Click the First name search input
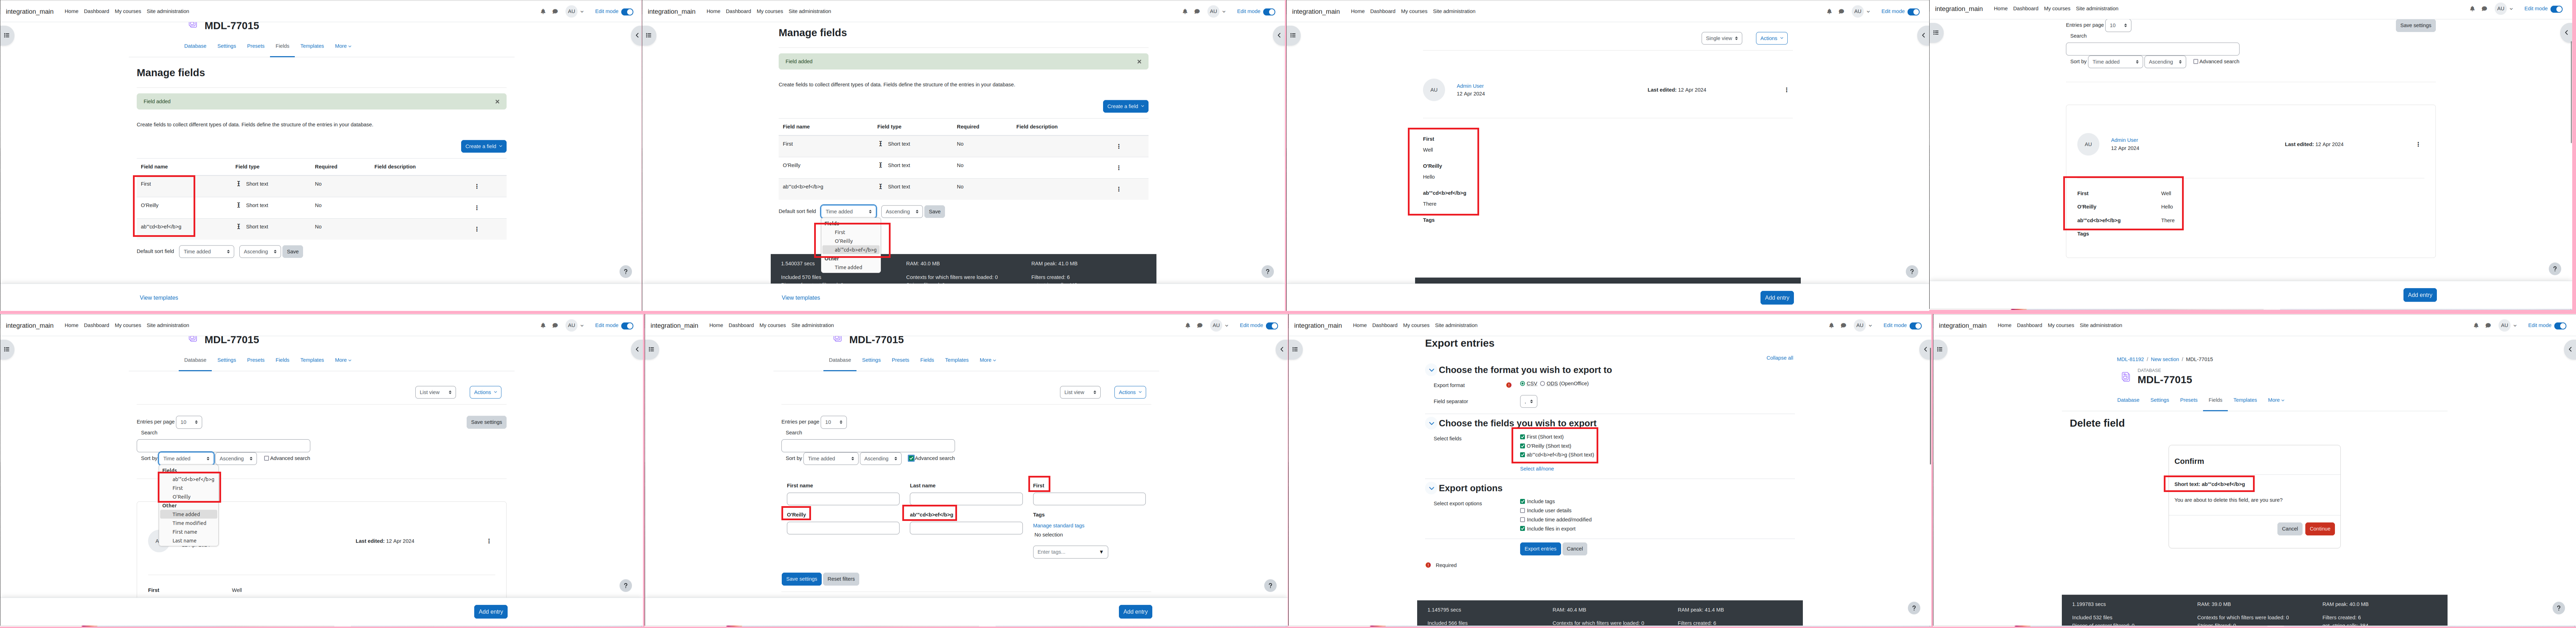 coord(843,499)
